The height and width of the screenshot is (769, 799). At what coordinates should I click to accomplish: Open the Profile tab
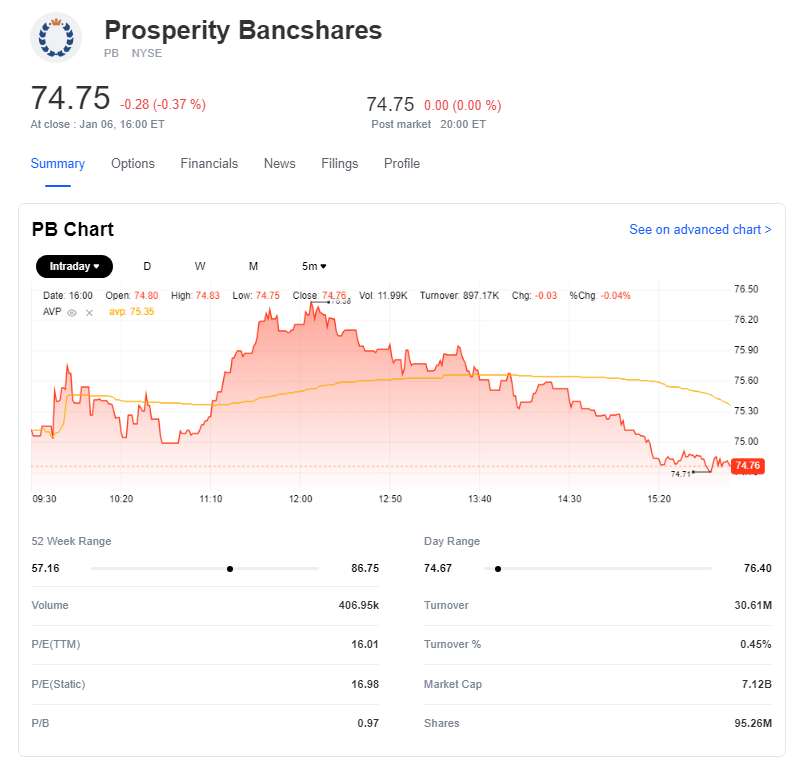[402, 164]
